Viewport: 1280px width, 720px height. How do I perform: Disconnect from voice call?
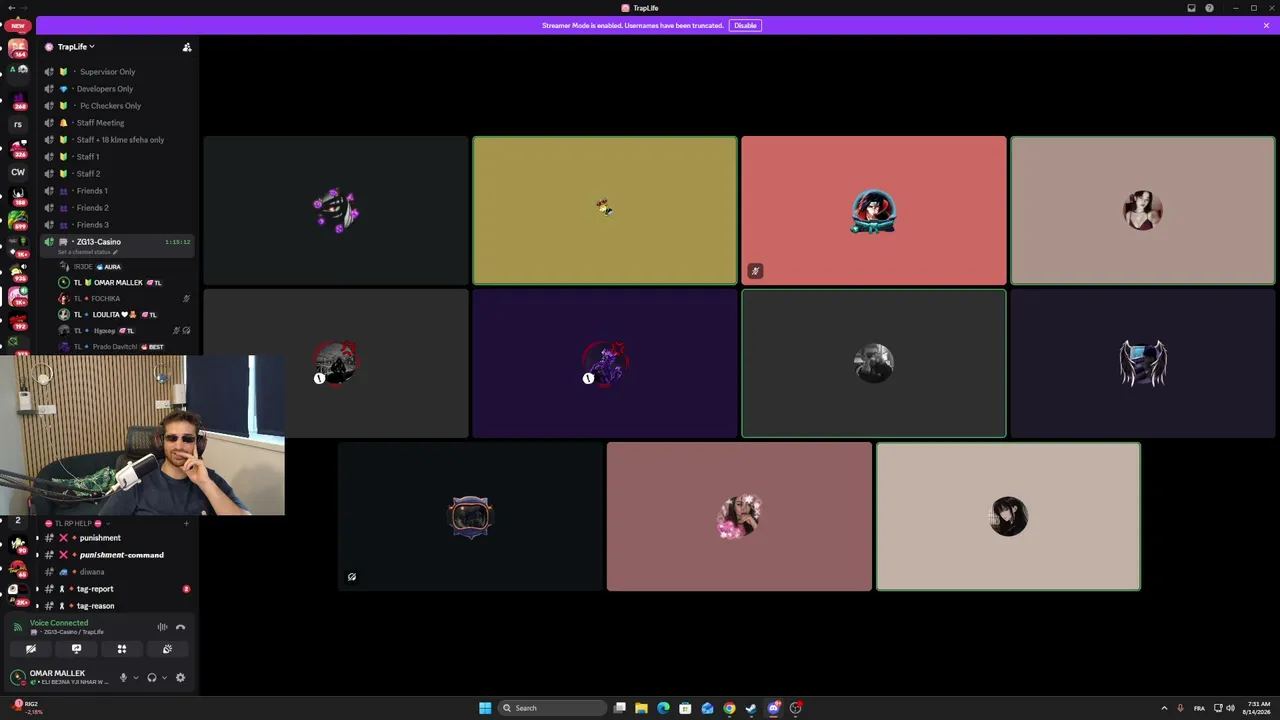(181, 627)
